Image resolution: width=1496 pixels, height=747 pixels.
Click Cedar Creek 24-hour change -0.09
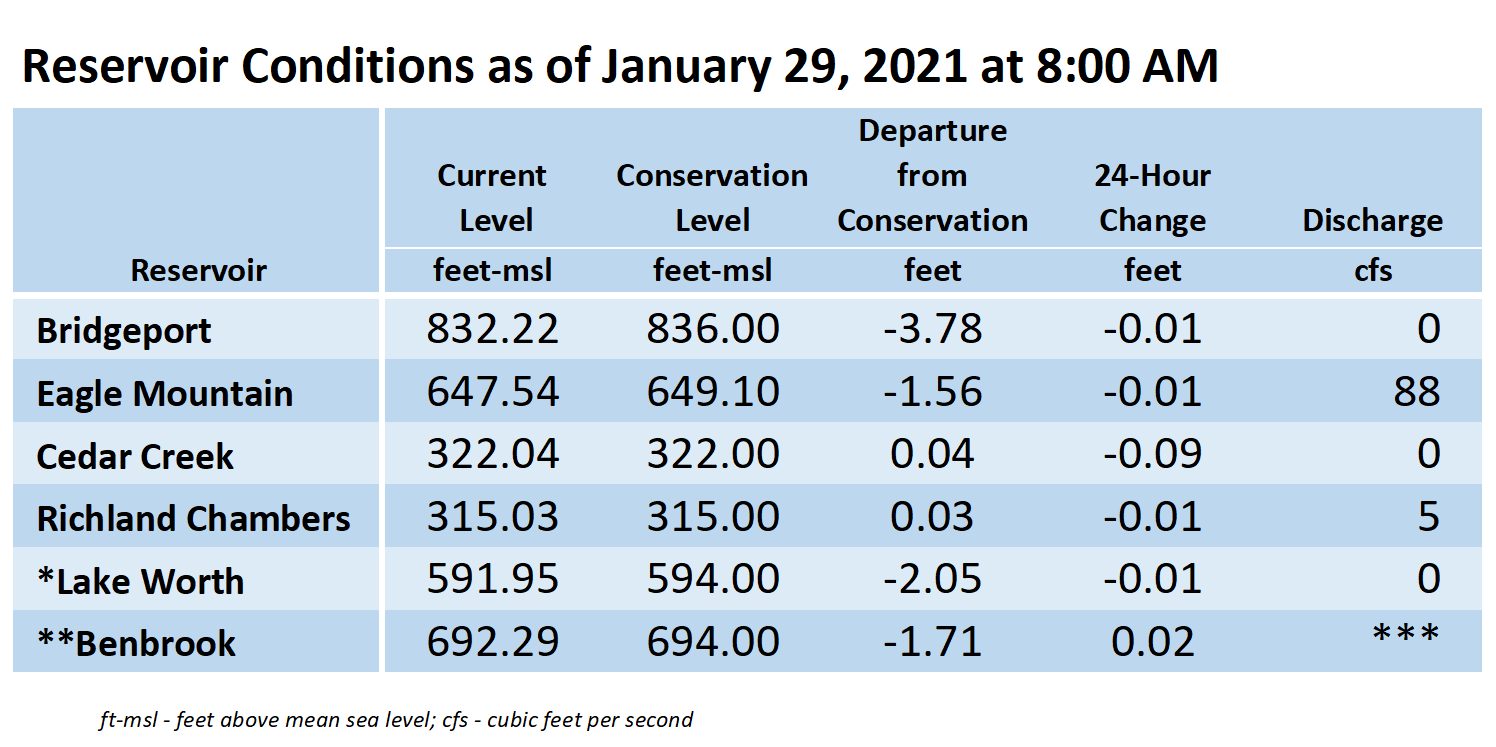(x=1153, y=453)
